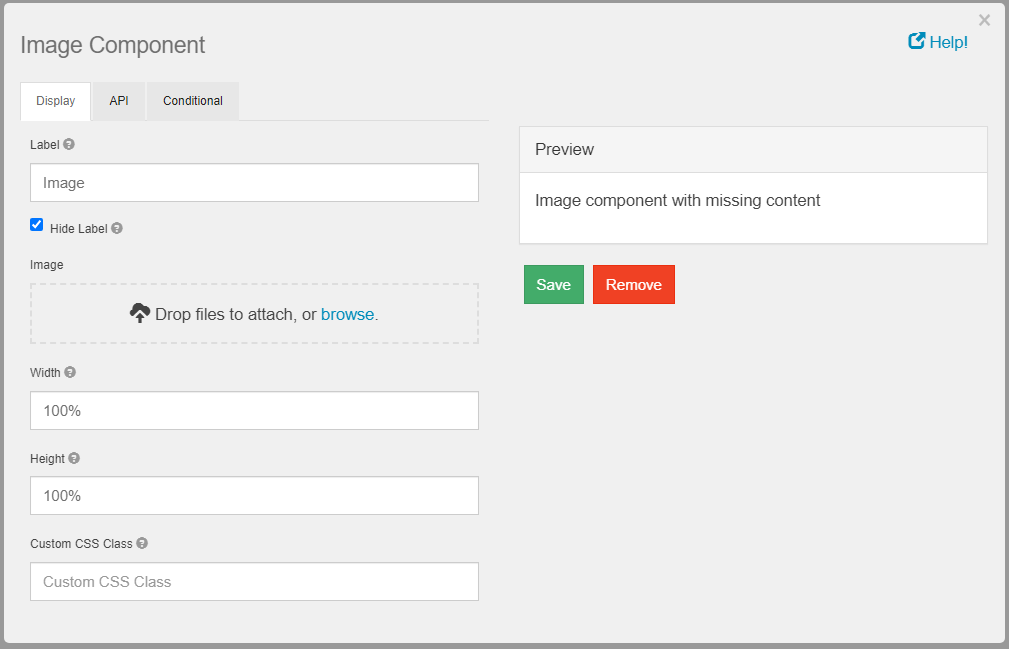Screen dimensions: 1009x649
Task: Click the external link icon beside Help
Action: (x=916, y=41)
